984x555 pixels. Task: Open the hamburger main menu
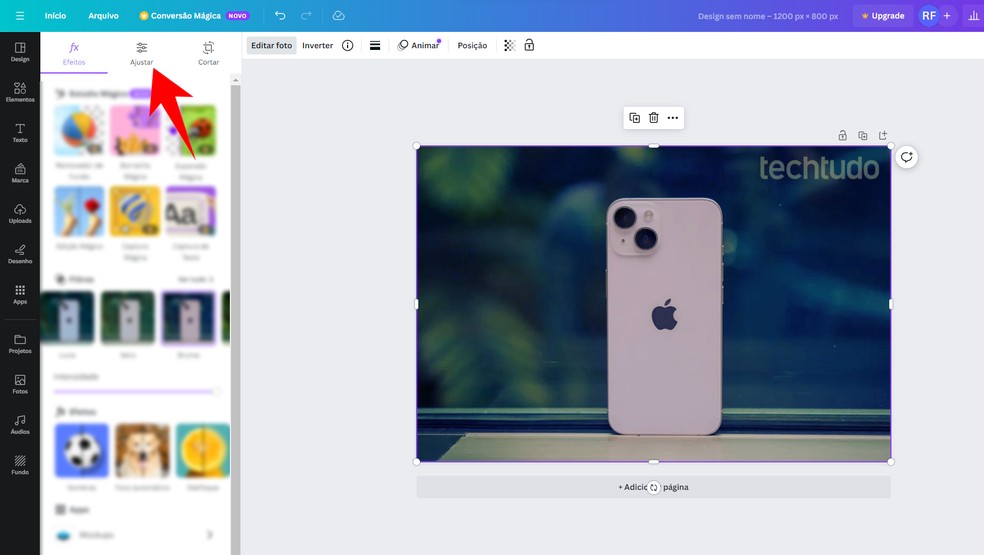click(20, 16)
